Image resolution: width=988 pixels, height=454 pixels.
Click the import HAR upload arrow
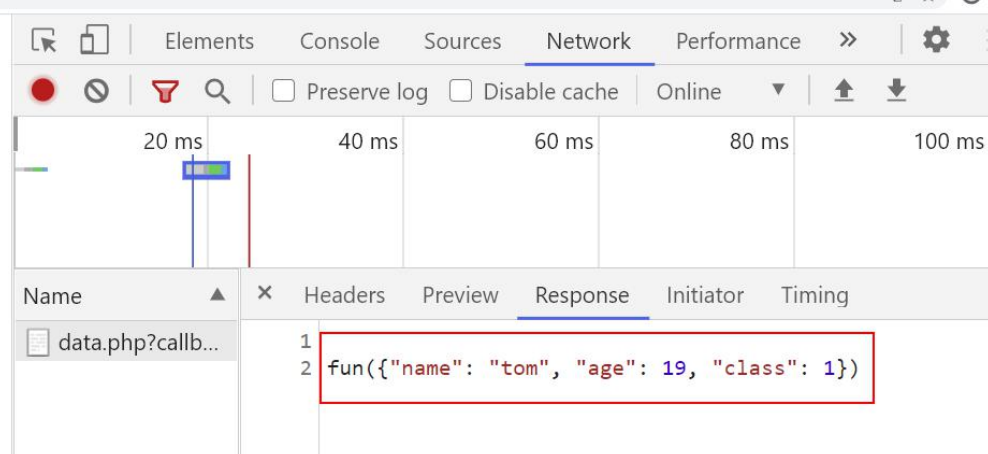[844, 91]
